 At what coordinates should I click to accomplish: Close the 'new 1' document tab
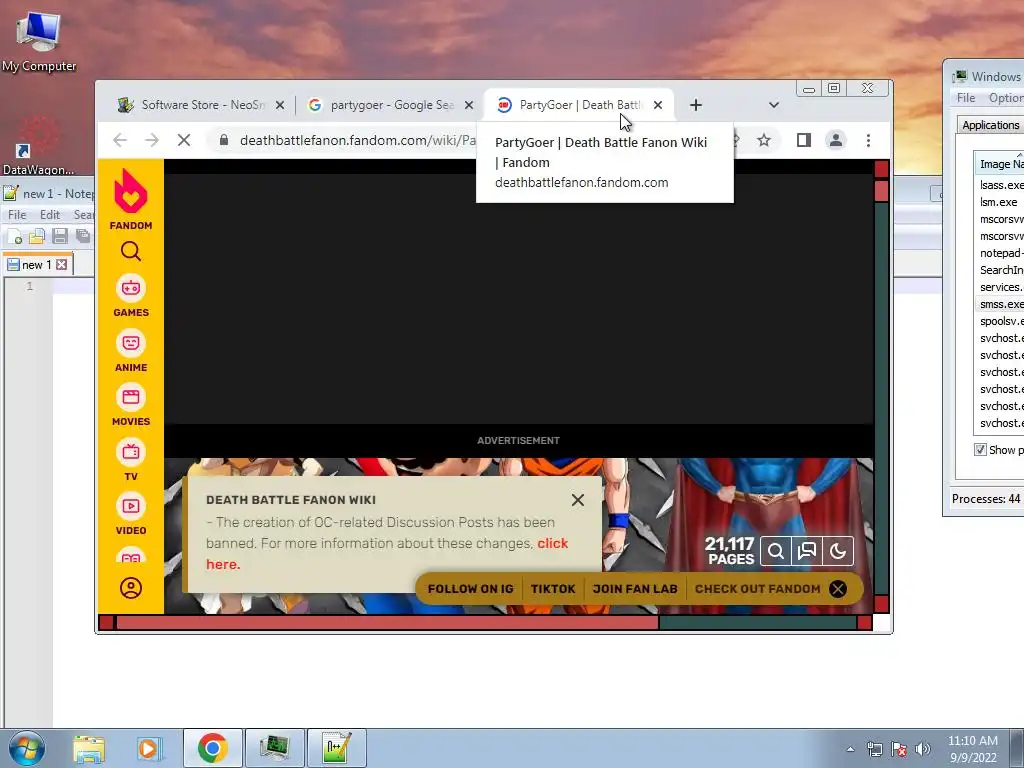[x=61, y=264]
